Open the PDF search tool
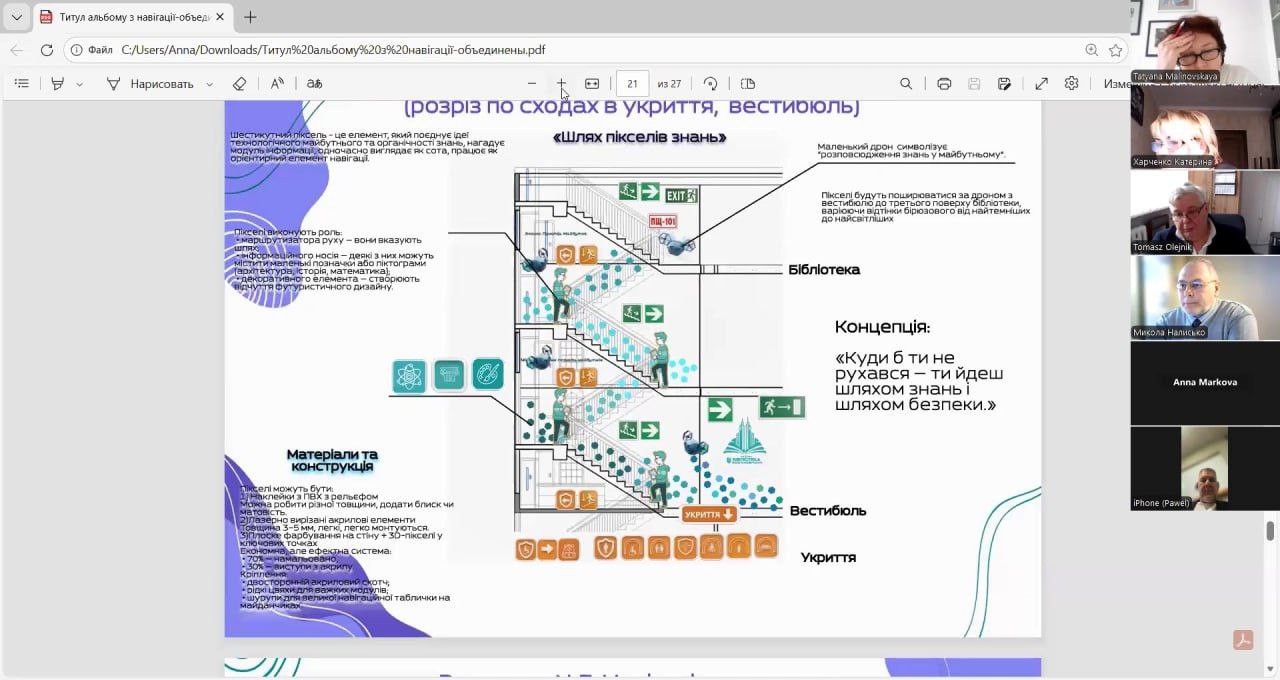Screen dimensions: 1280x680 [906, 84]
